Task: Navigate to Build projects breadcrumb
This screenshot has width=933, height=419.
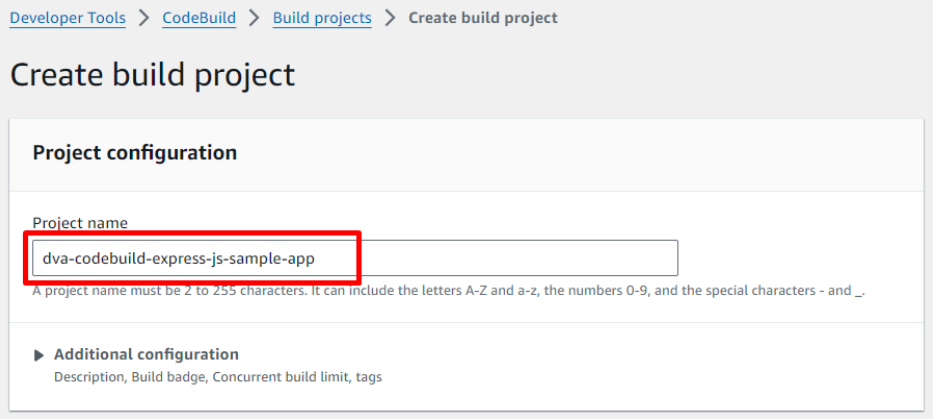Action: coord(321,18)
